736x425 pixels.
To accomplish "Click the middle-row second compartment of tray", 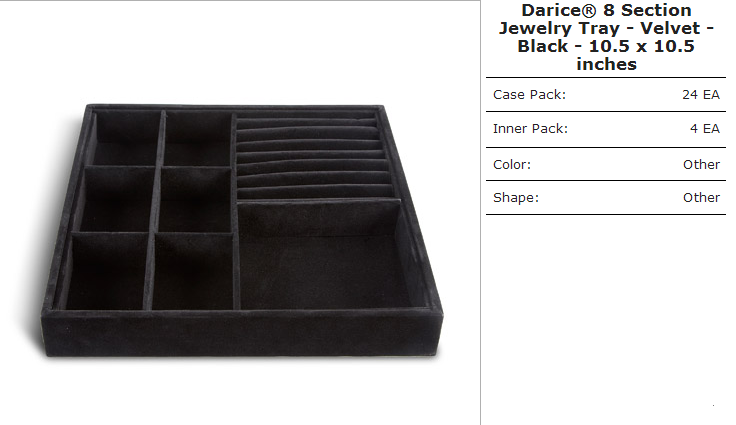I will 196,199.
